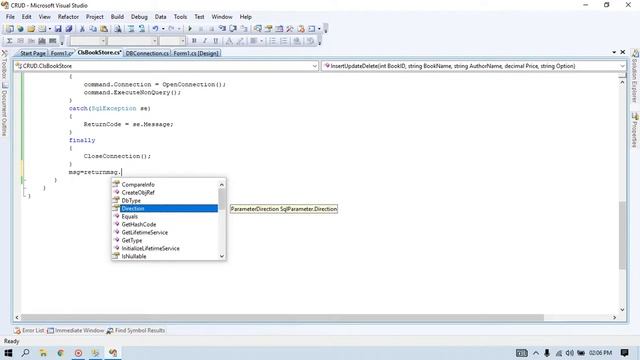Screen dimensions: 640x360
Task: Open the Toolbox side panel
Action: click(x=4, y=65)
